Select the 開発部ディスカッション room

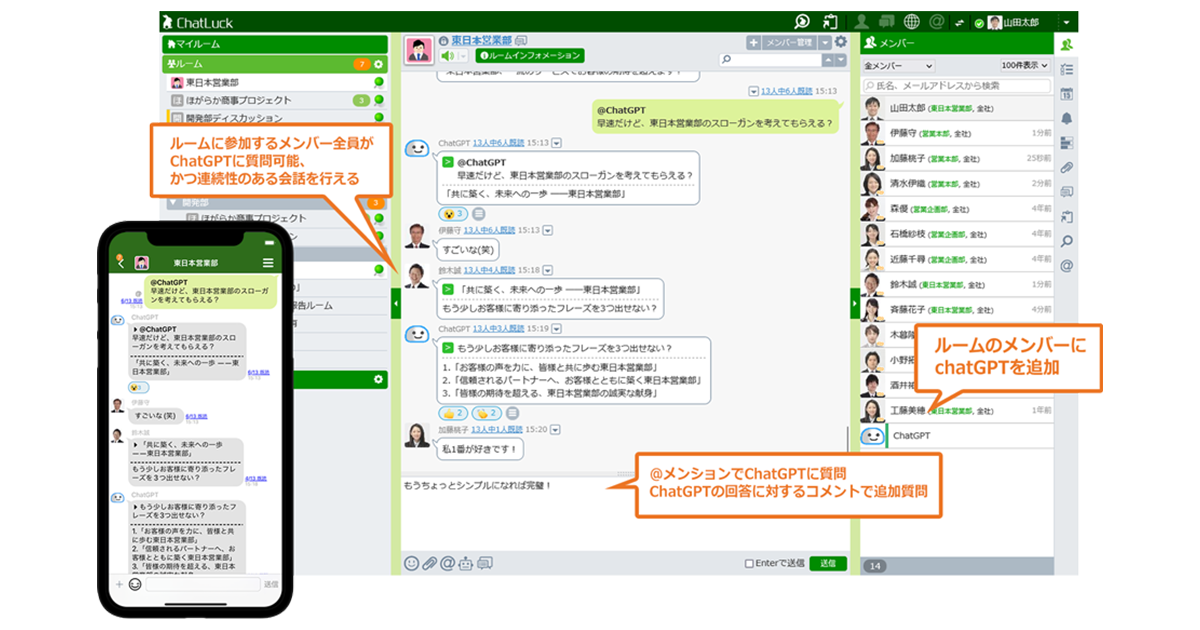click(x=275, y=118)
